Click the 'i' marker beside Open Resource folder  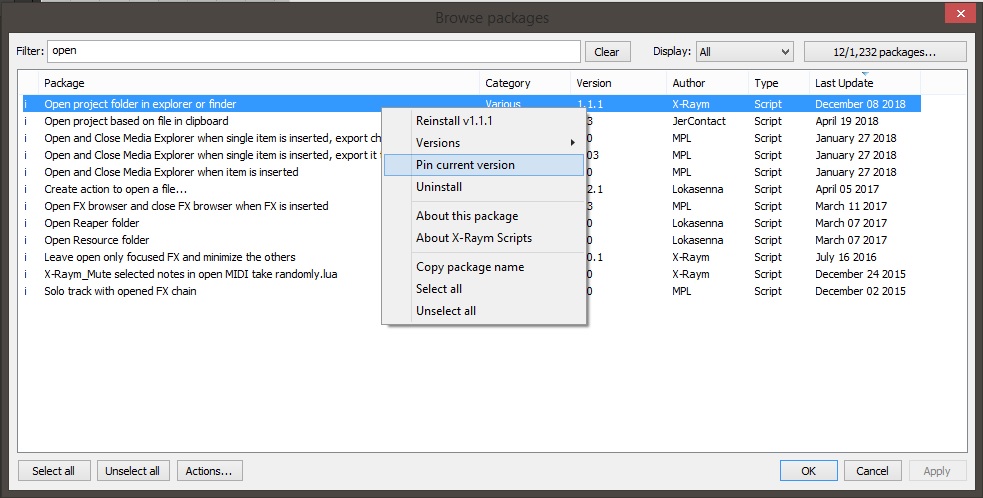pyautogui.click(x=26, y=240)
